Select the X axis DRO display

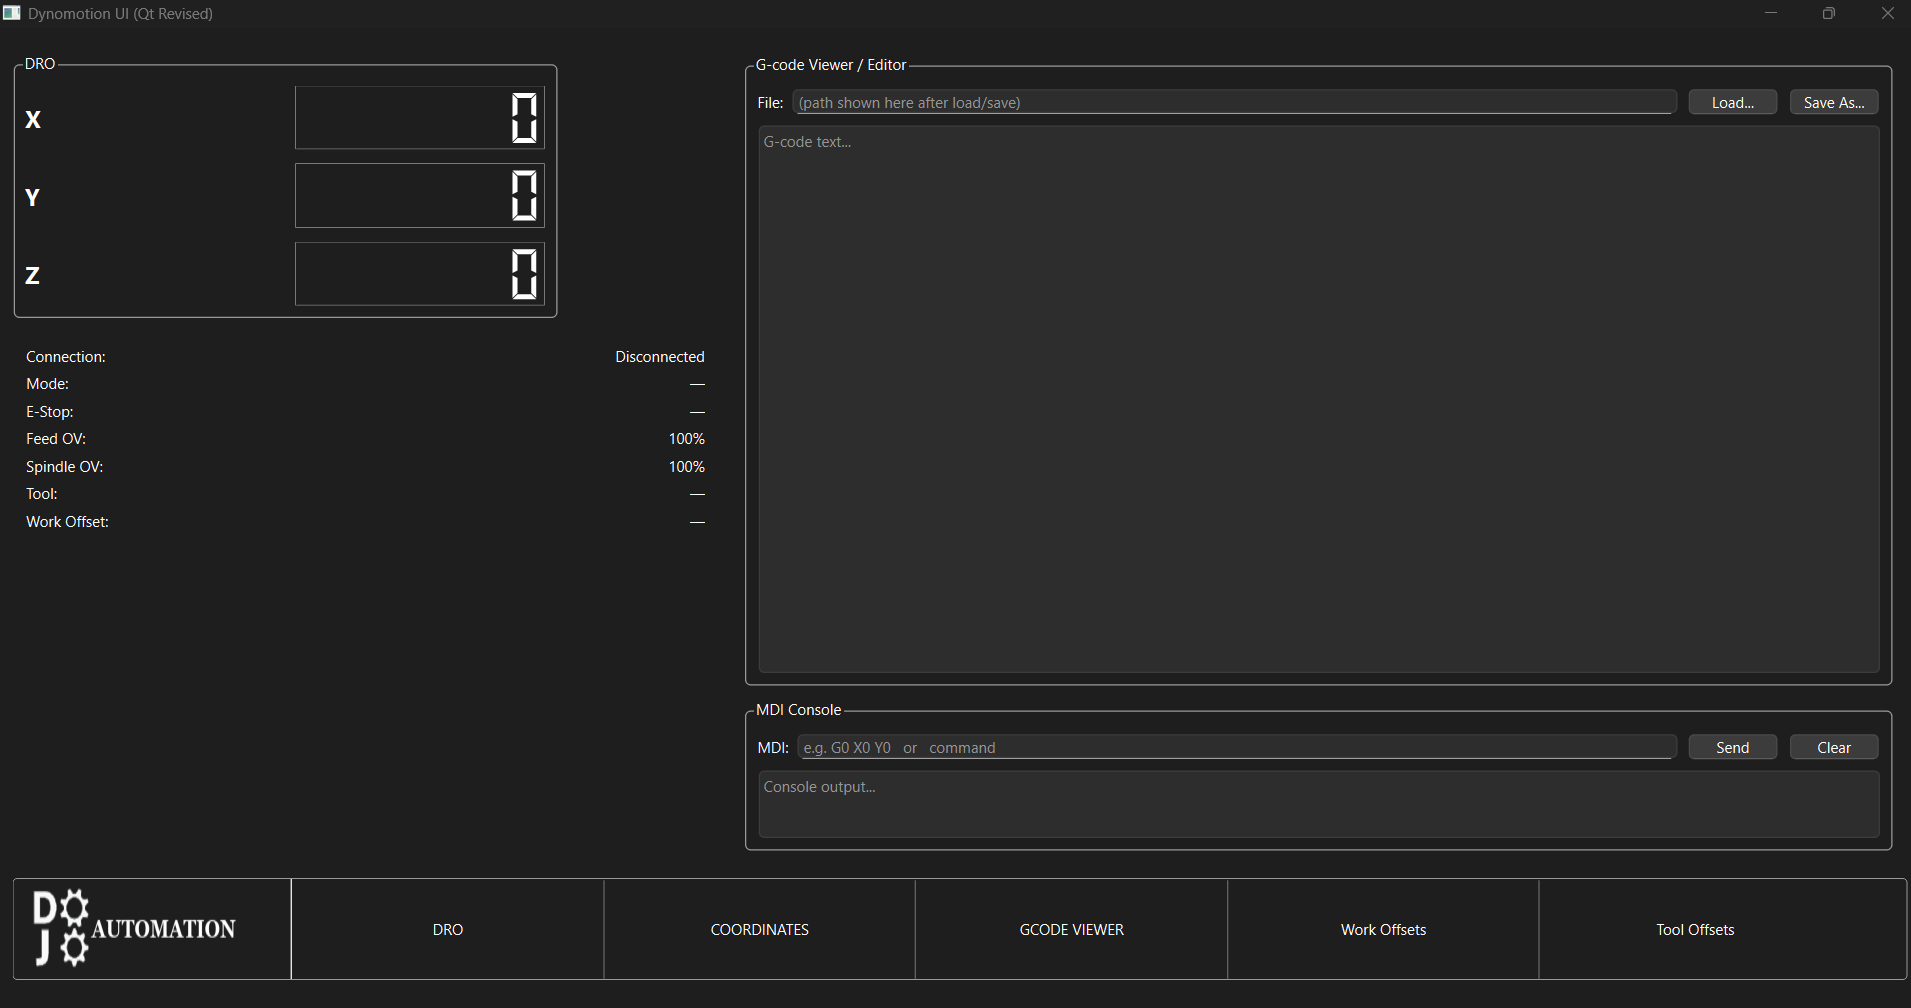[419, 118]
